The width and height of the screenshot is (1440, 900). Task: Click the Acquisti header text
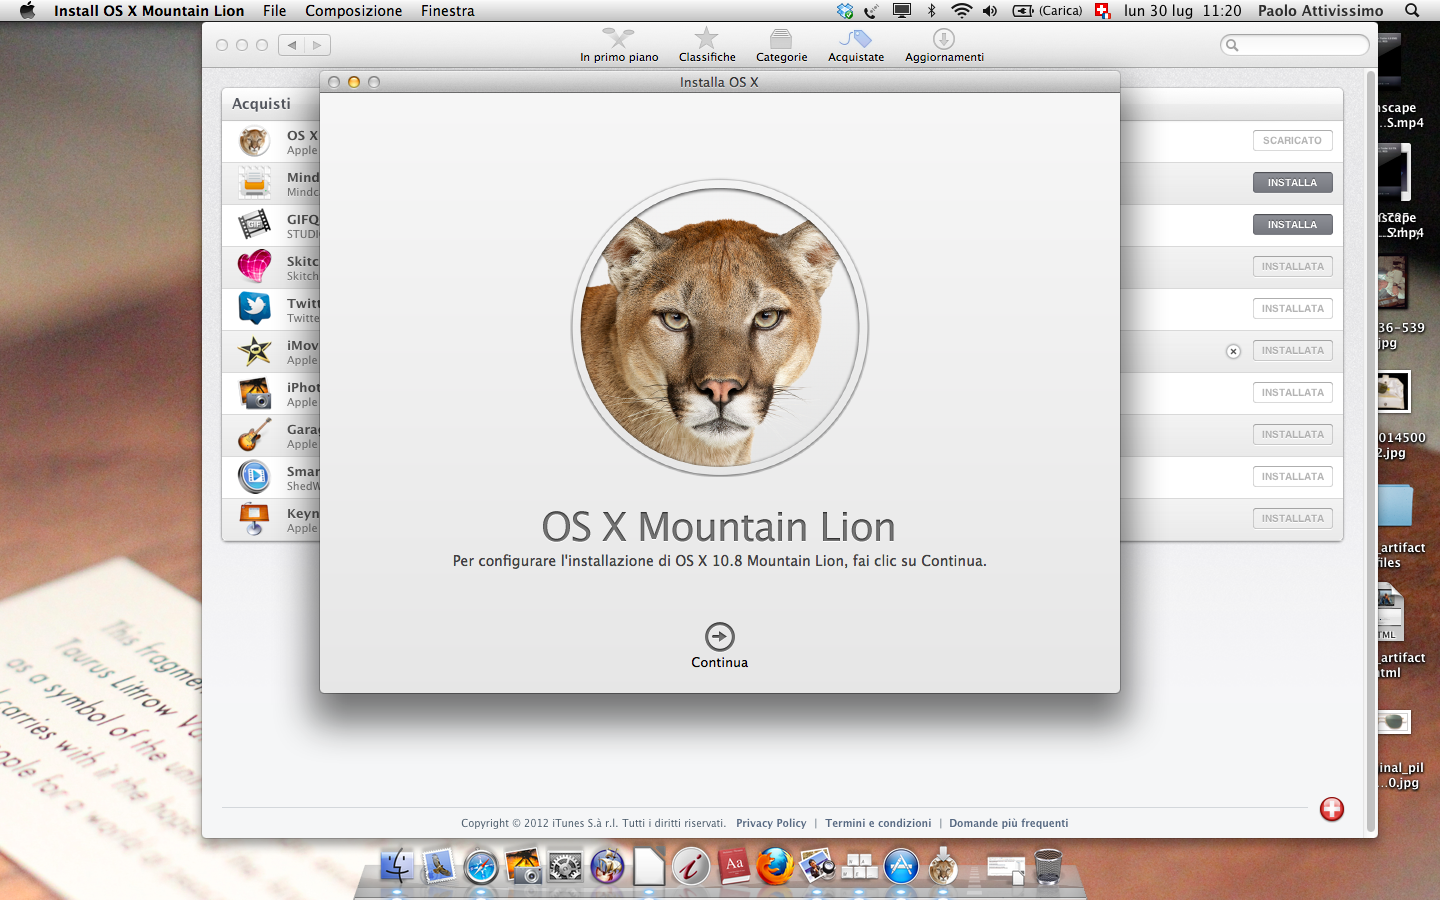[x=261, y=104]
